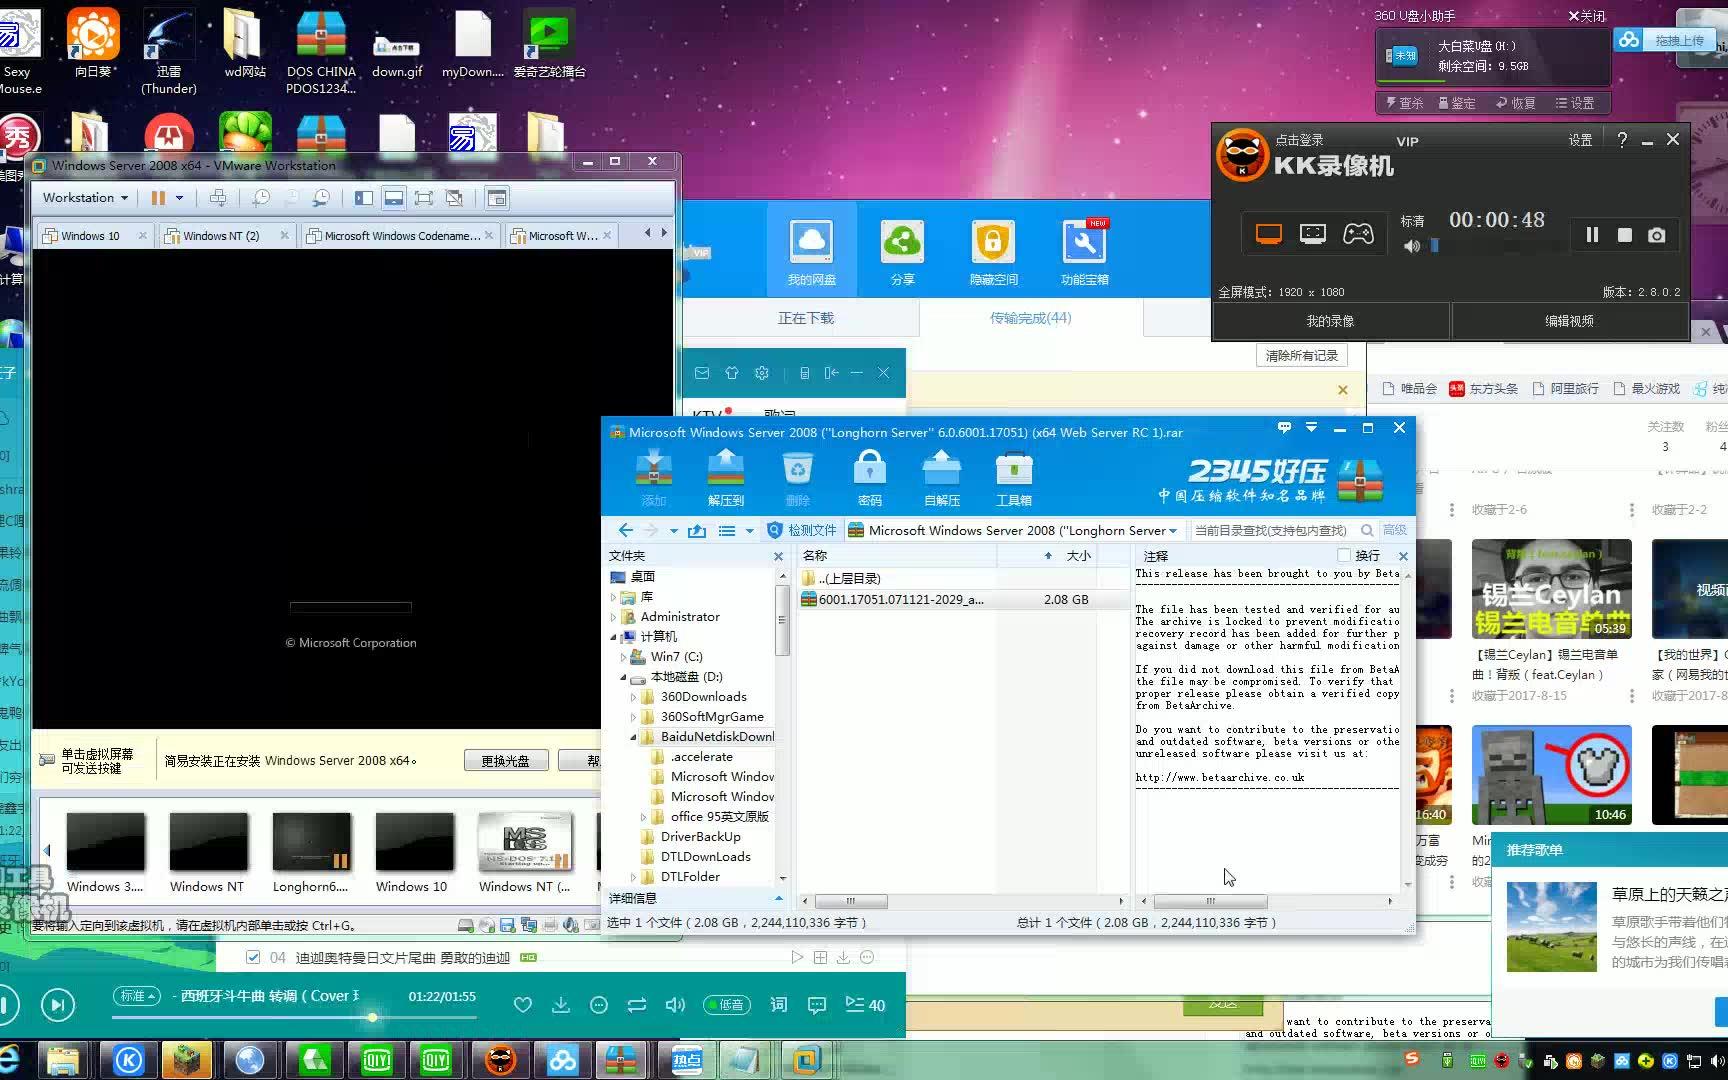Open the playlist queue showing 40
The width and height of the screenshot is (1728, 1080).
[865, 1005]
